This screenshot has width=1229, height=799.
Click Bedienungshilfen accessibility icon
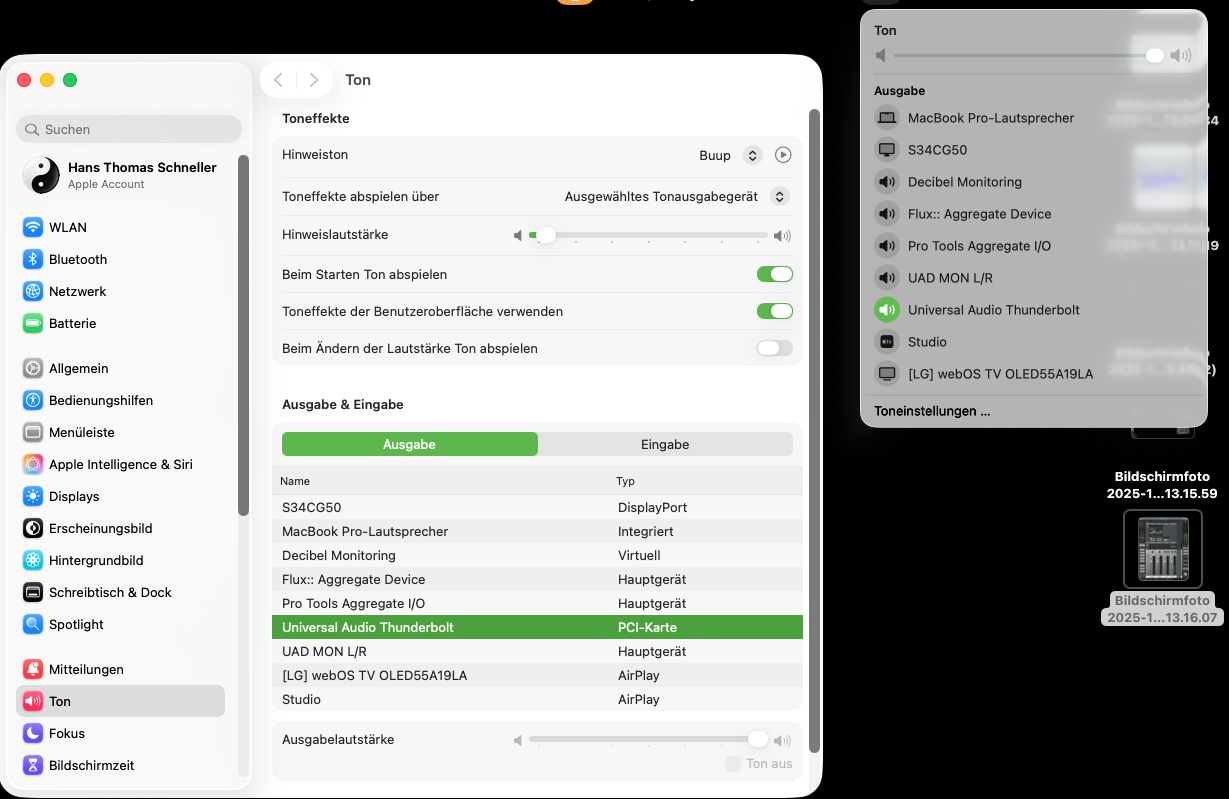pos(33,400)
